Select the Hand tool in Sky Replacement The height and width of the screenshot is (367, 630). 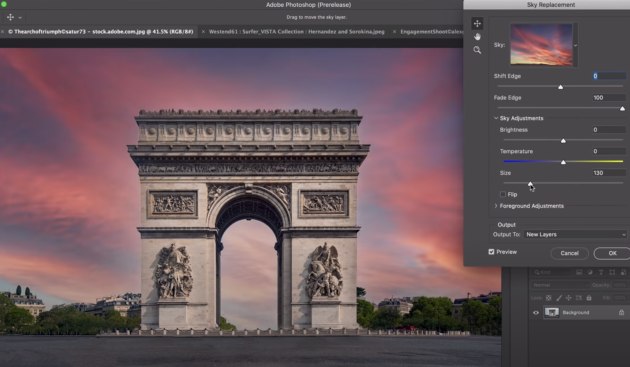point(477,37)
